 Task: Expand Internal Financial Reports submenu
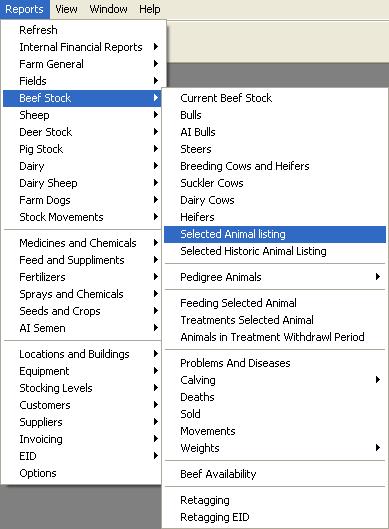(x=82, y=47)
